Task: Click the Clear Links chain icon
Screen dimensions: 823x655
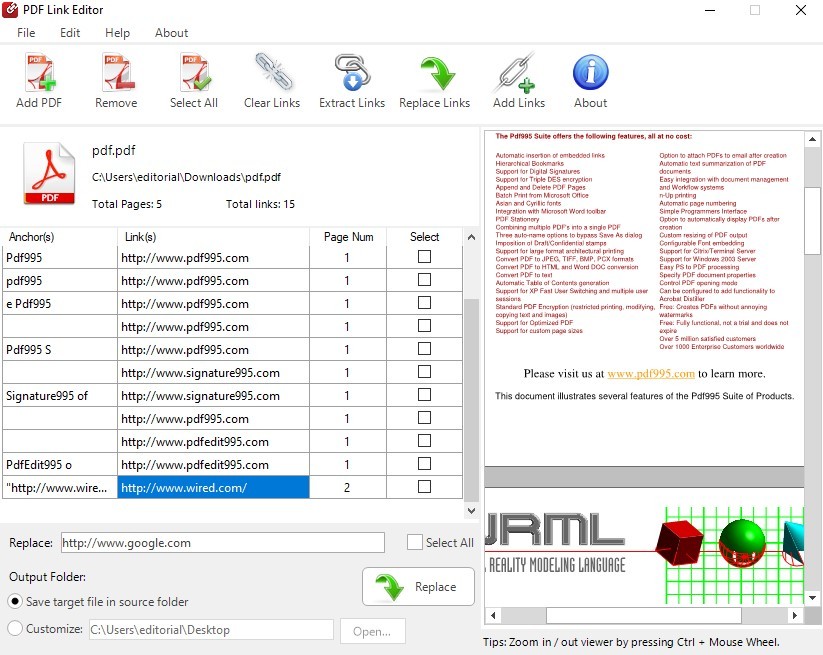Action: (x=273, y=71)
